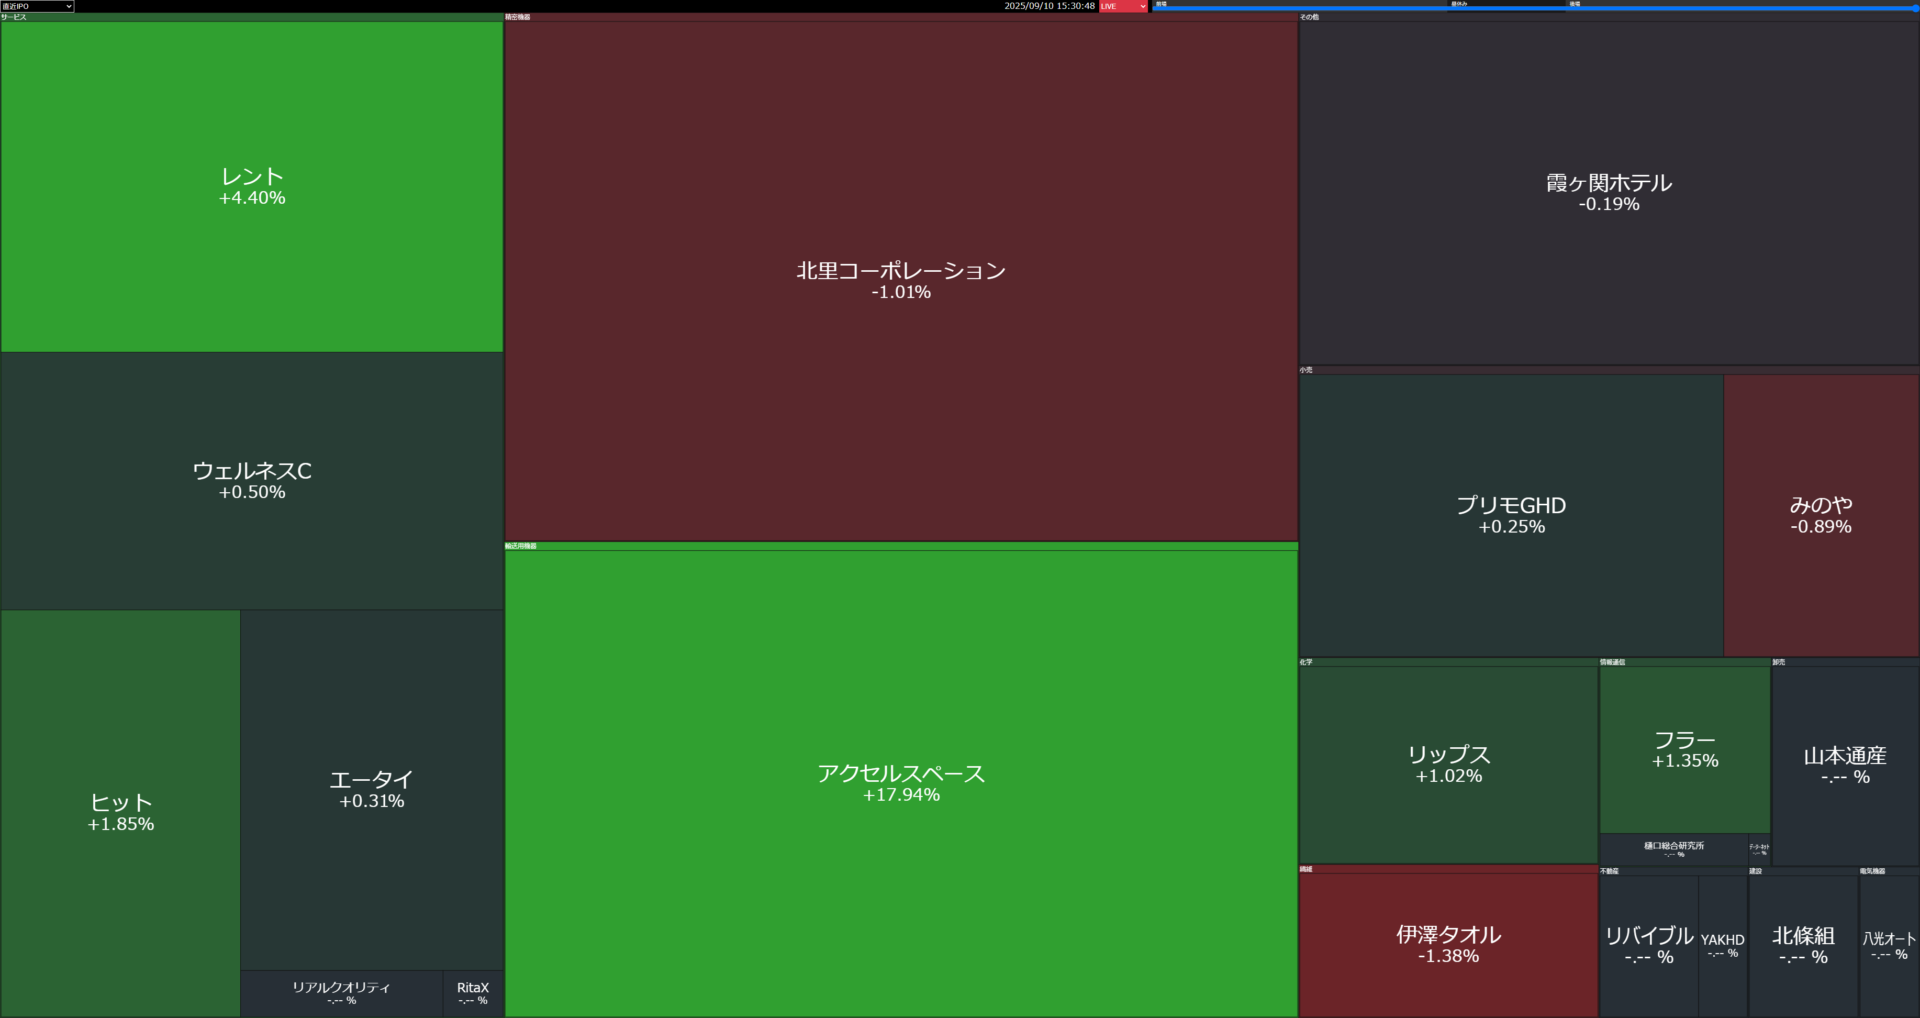Select the 北里コーポレーション -1.01% tile
The image size is (1920, 1018).
[901, 281]
